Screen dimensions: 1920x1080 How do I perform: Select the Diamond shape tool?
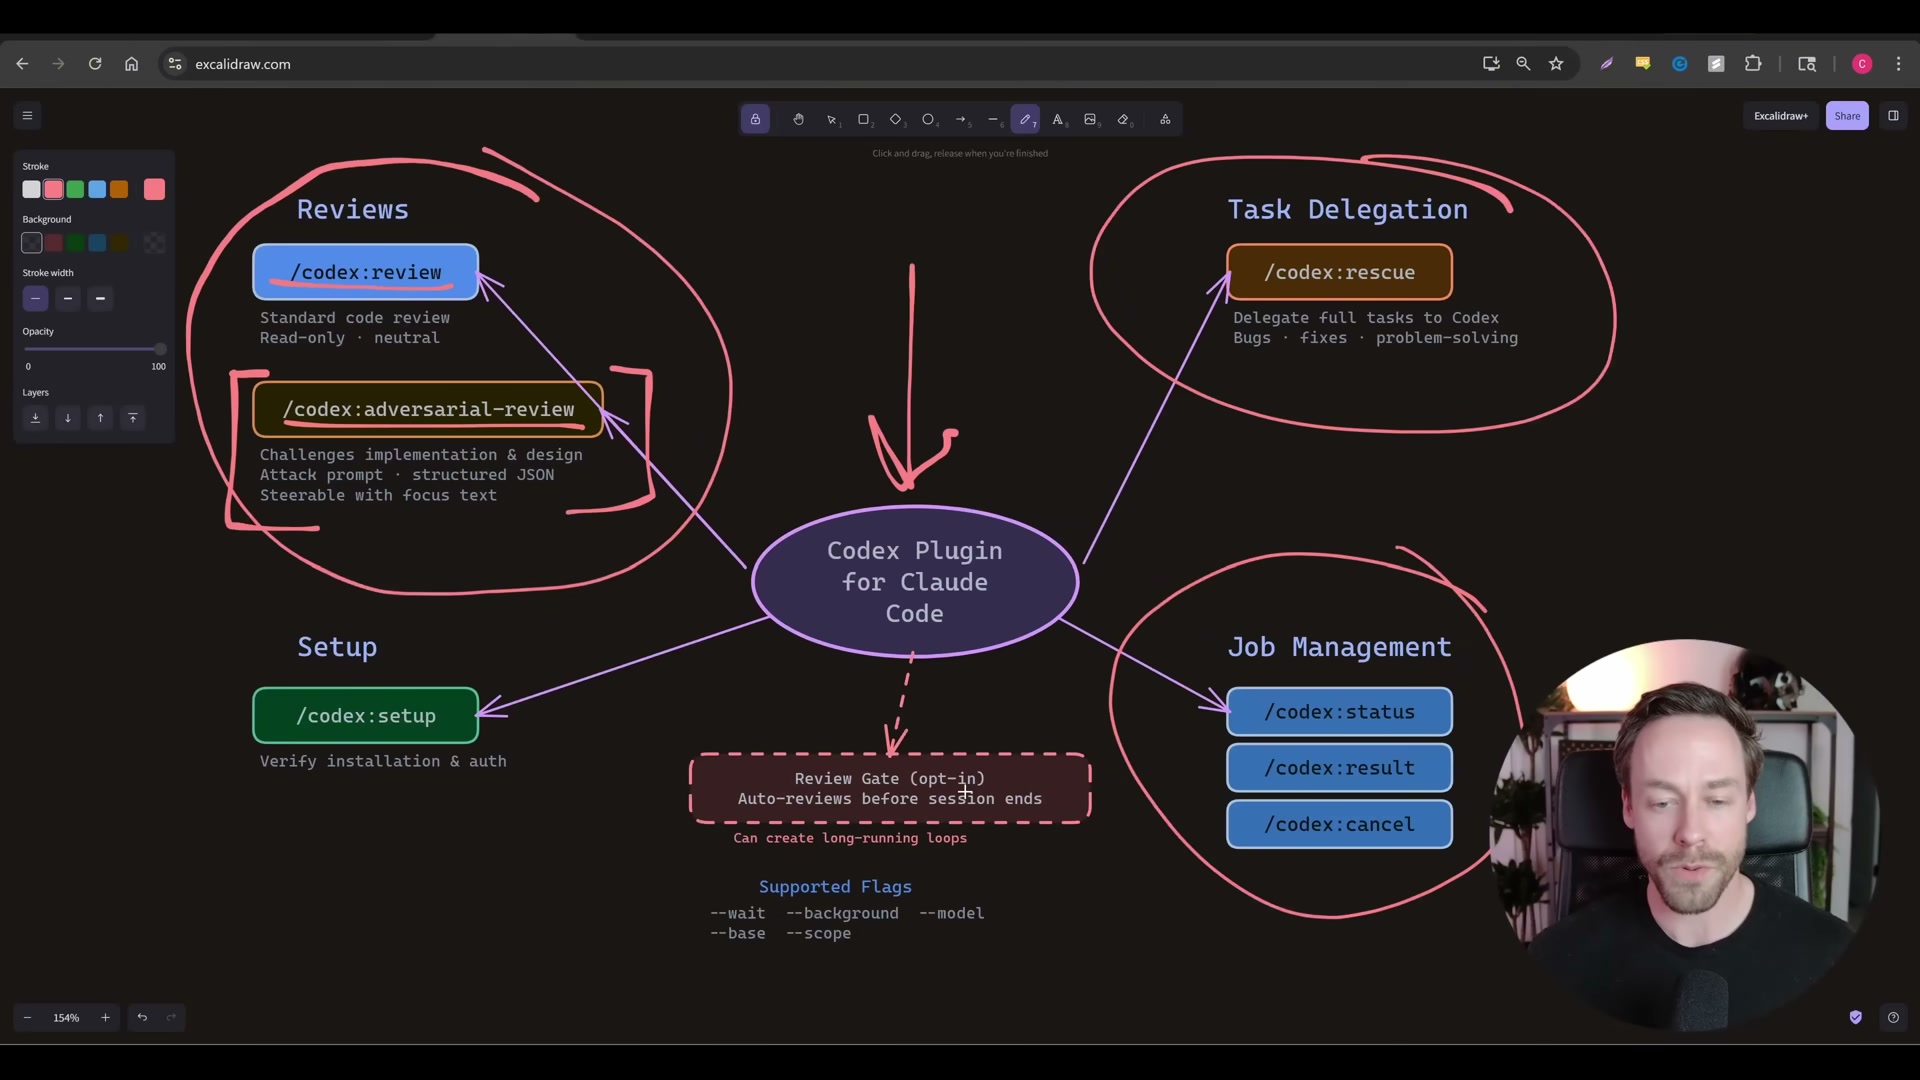click(896, 119)
